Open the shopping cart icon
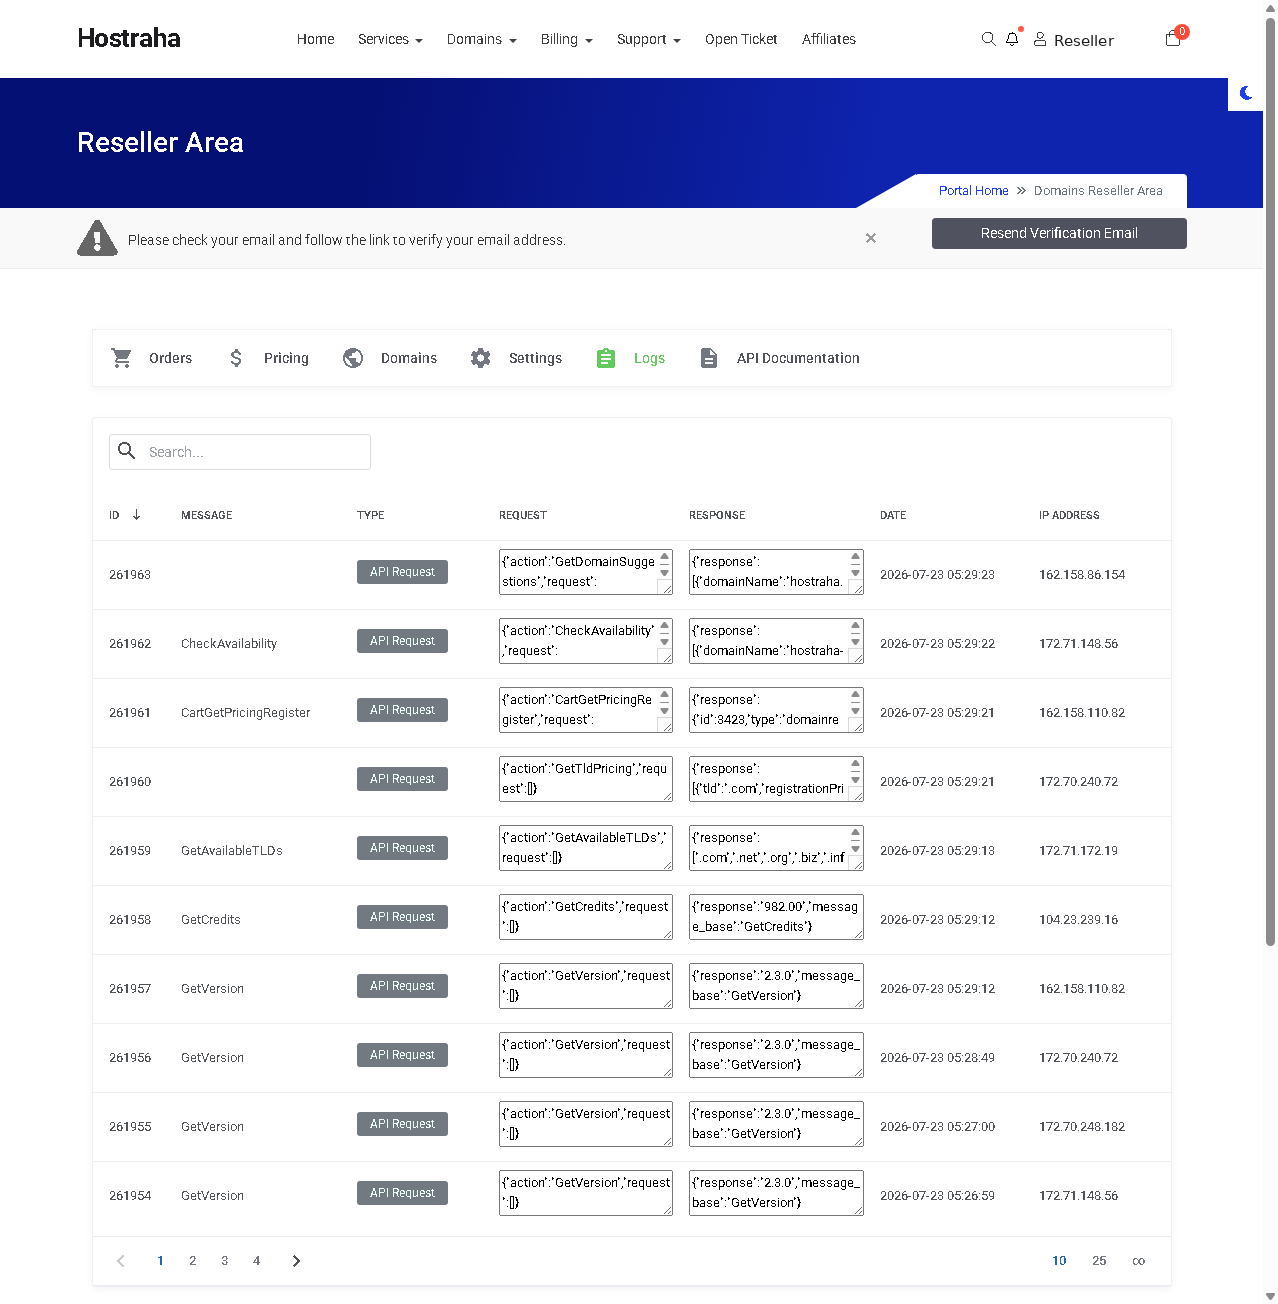Screen dimensions: 1278x1304 (x=1173, y=39)
